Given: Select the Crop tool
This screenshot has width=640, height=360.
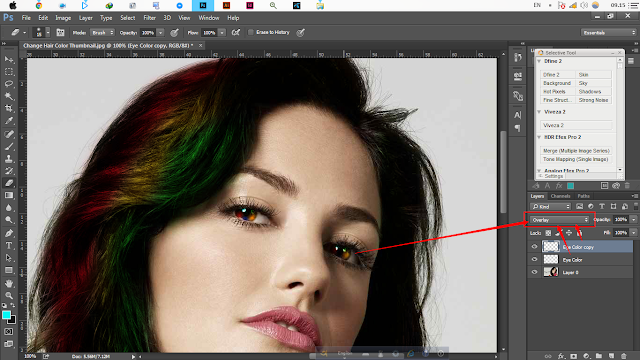Looking at the screenshot, I should tap(9, 109).
